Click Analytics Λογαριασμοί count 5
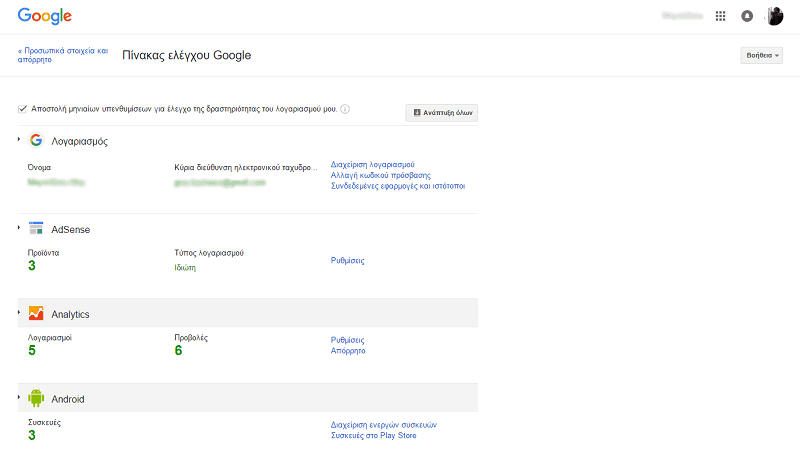Image resolution: width=800 pixels, height=453 pixels. (32, 350)
